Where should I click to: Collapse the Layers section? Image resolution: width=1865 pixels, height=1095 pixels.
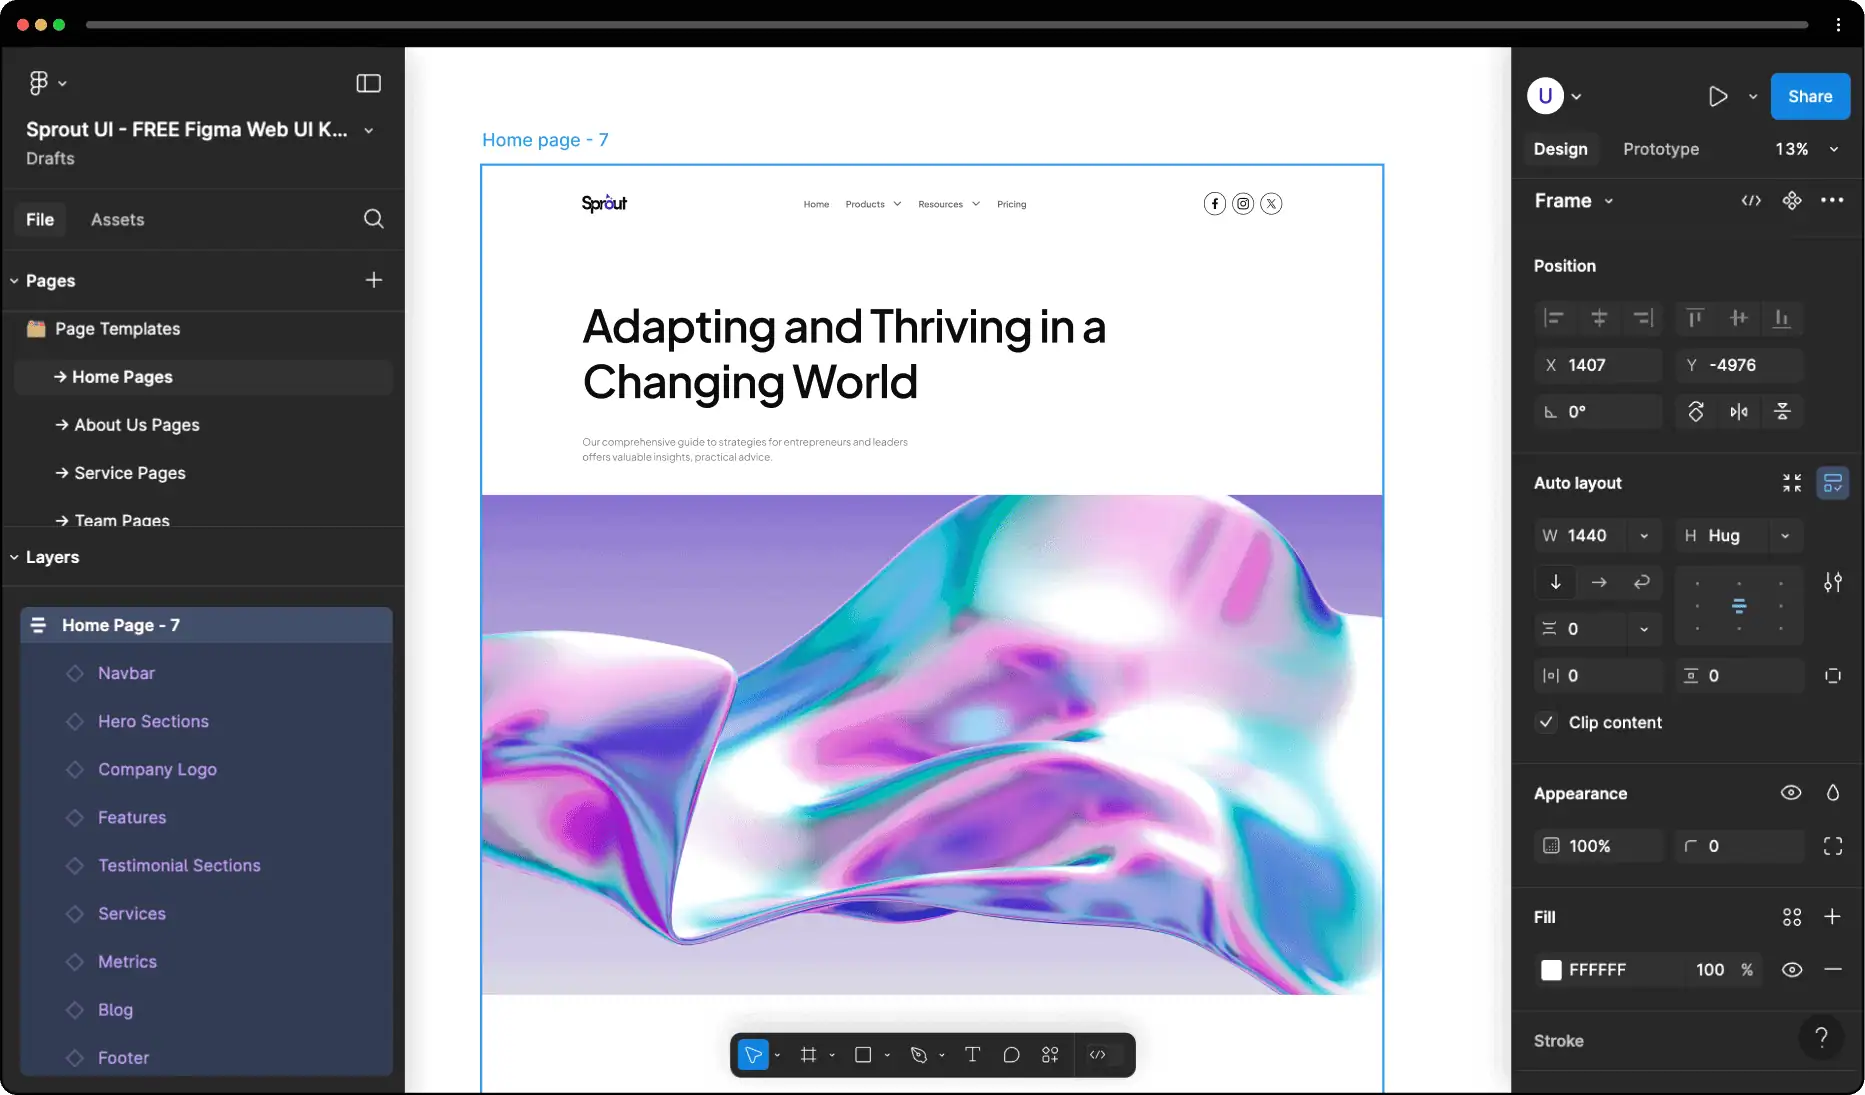[14, 557]
